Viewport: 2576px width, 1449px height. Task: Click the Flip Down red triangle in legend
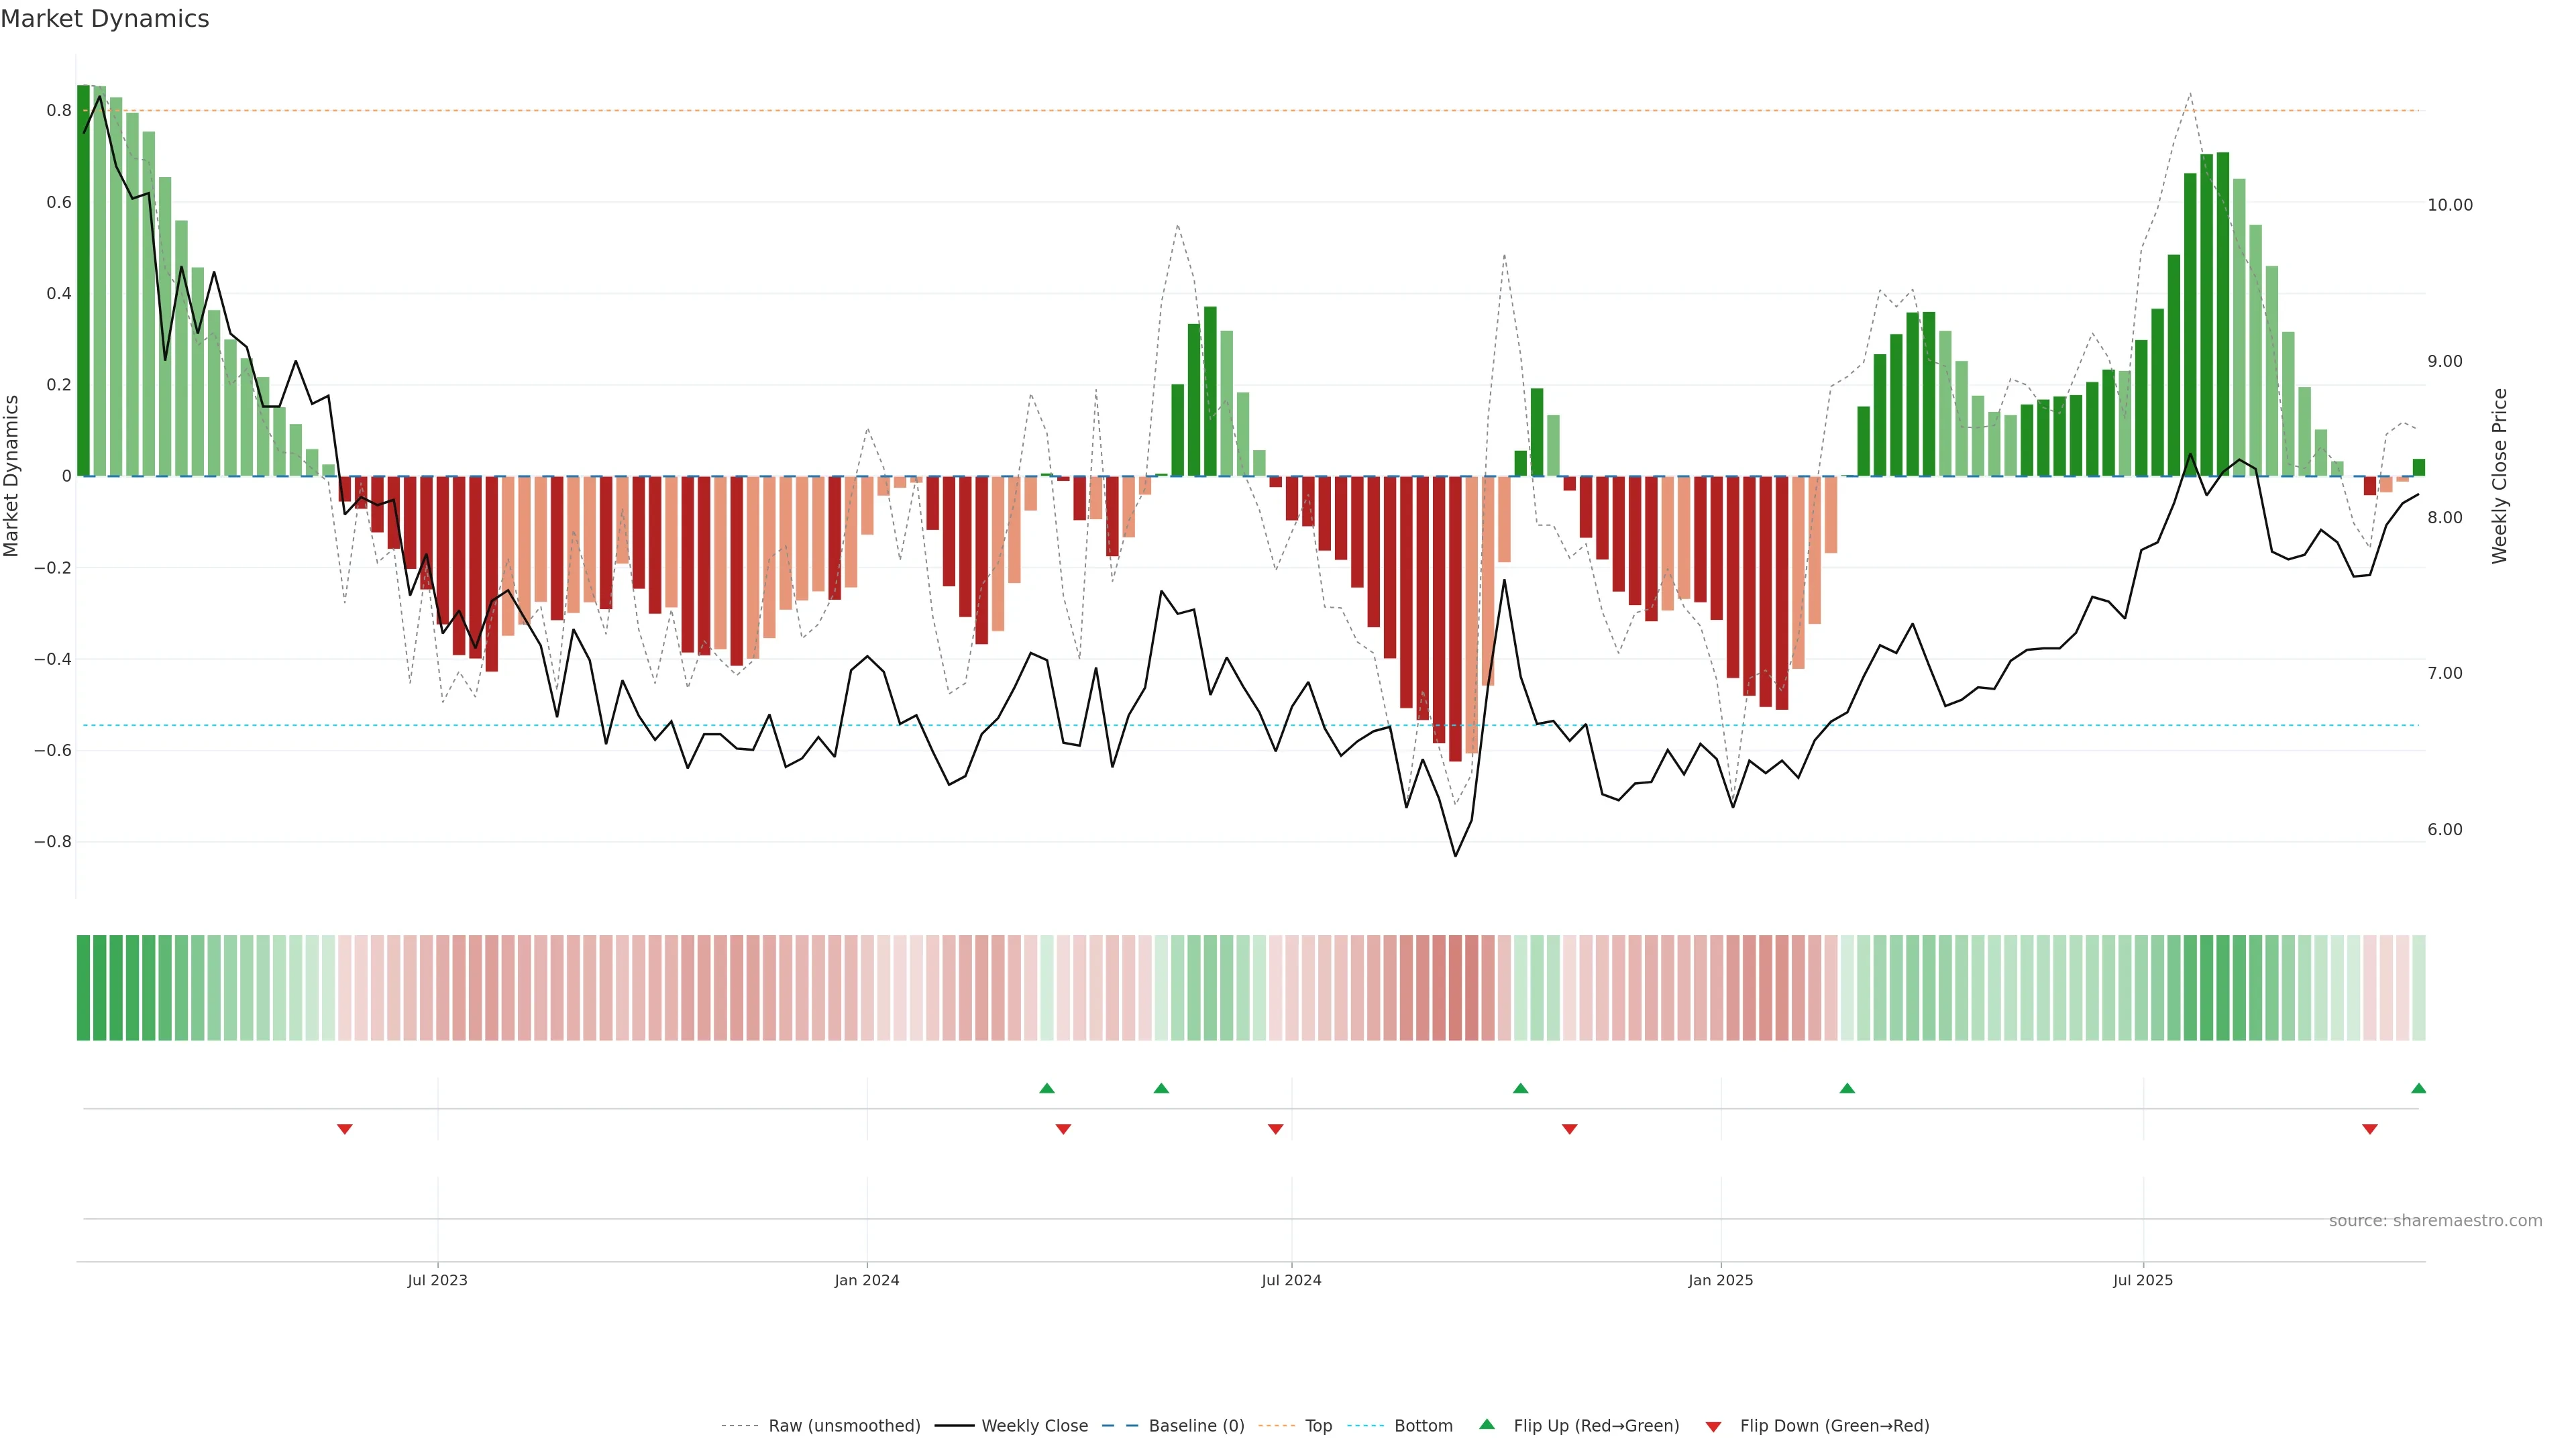pos(1713,1427)
